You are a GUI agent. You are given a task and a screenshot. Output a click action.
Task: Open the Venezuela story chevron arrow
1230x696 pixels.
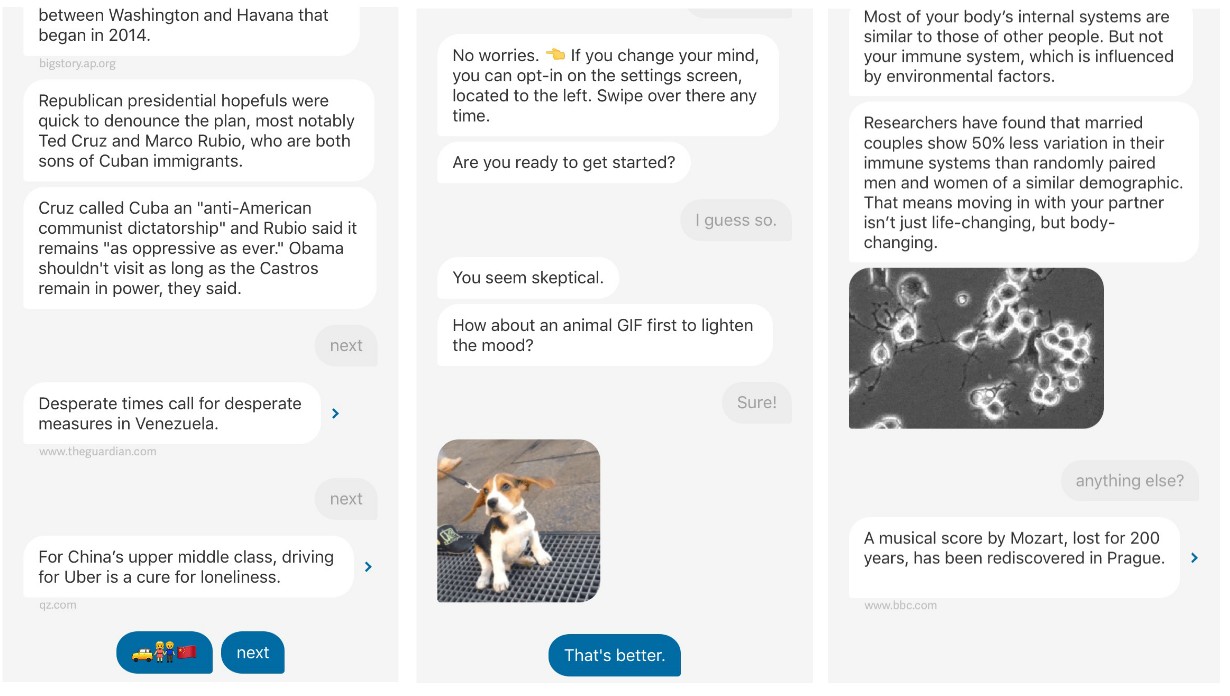tap(335, 413)
